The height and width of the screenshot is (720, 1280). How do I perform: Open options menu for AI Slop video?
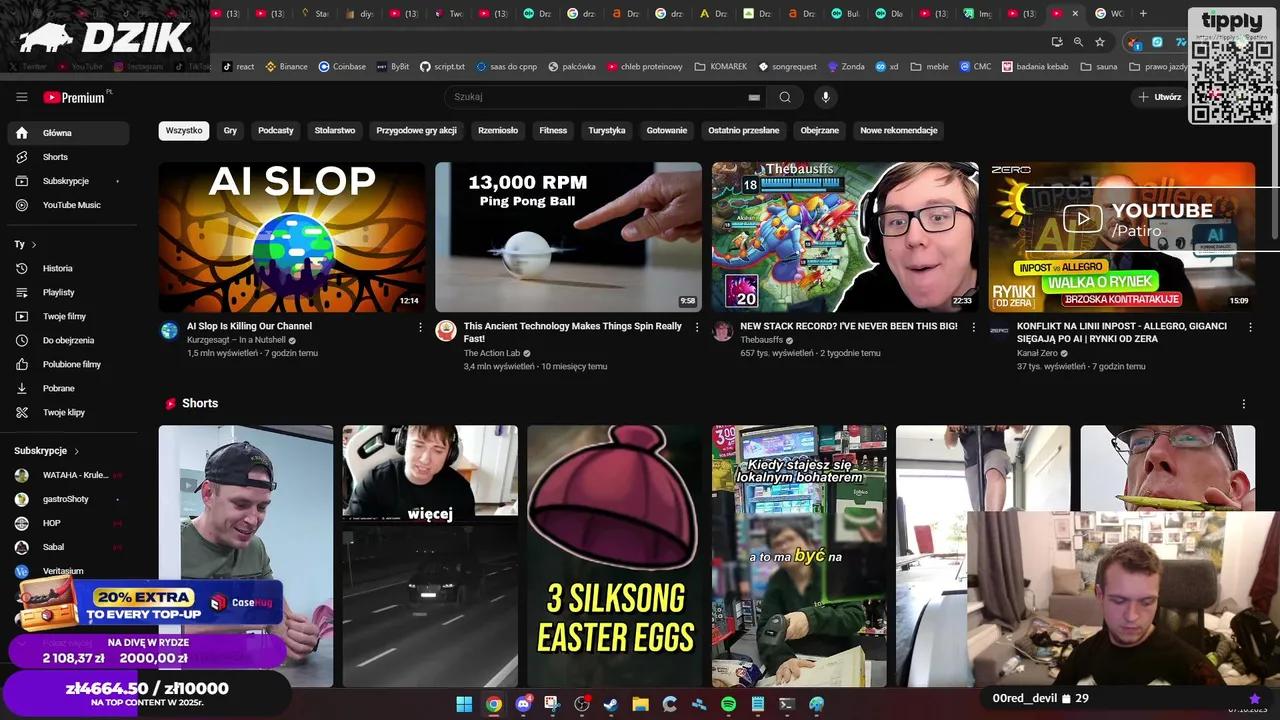420,327
